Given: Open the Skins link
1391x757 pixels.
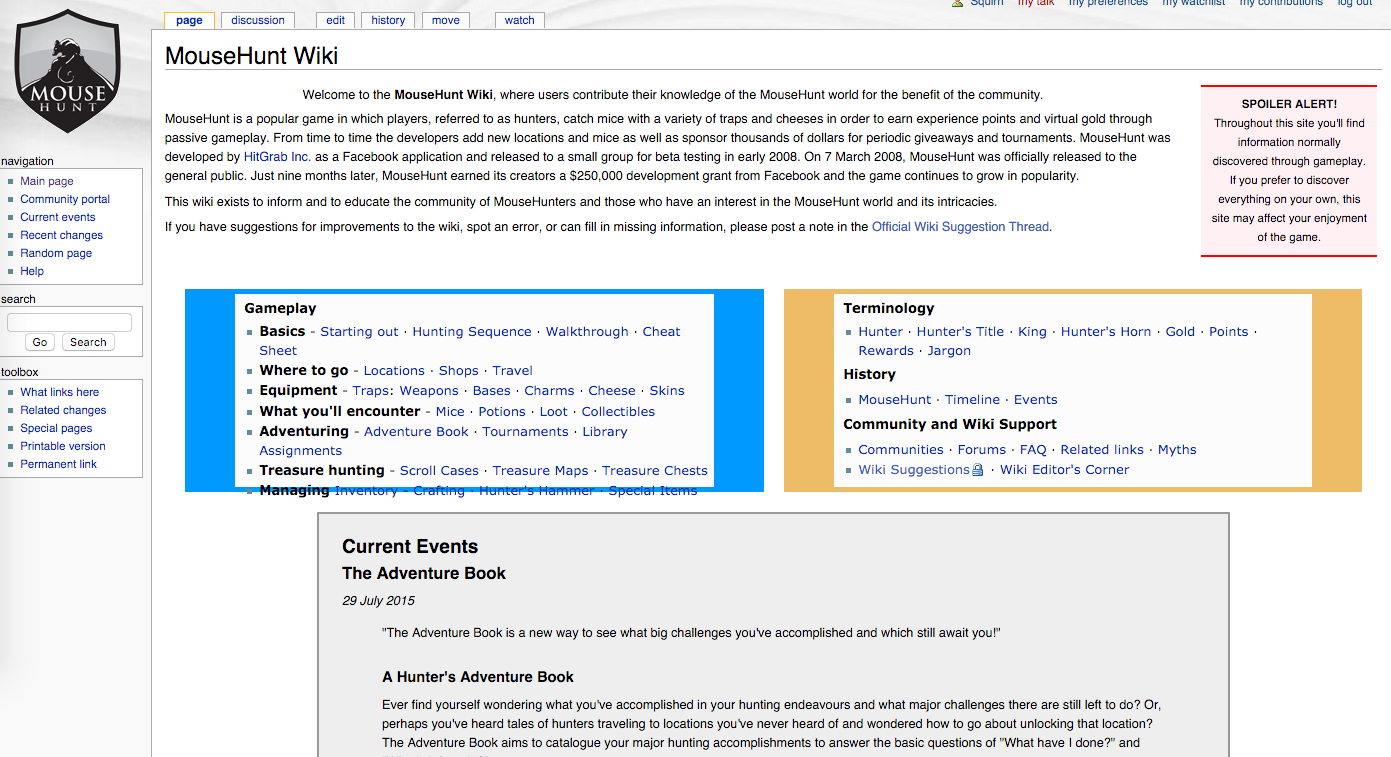Looking at the screenshot, I should coord(667,391).
